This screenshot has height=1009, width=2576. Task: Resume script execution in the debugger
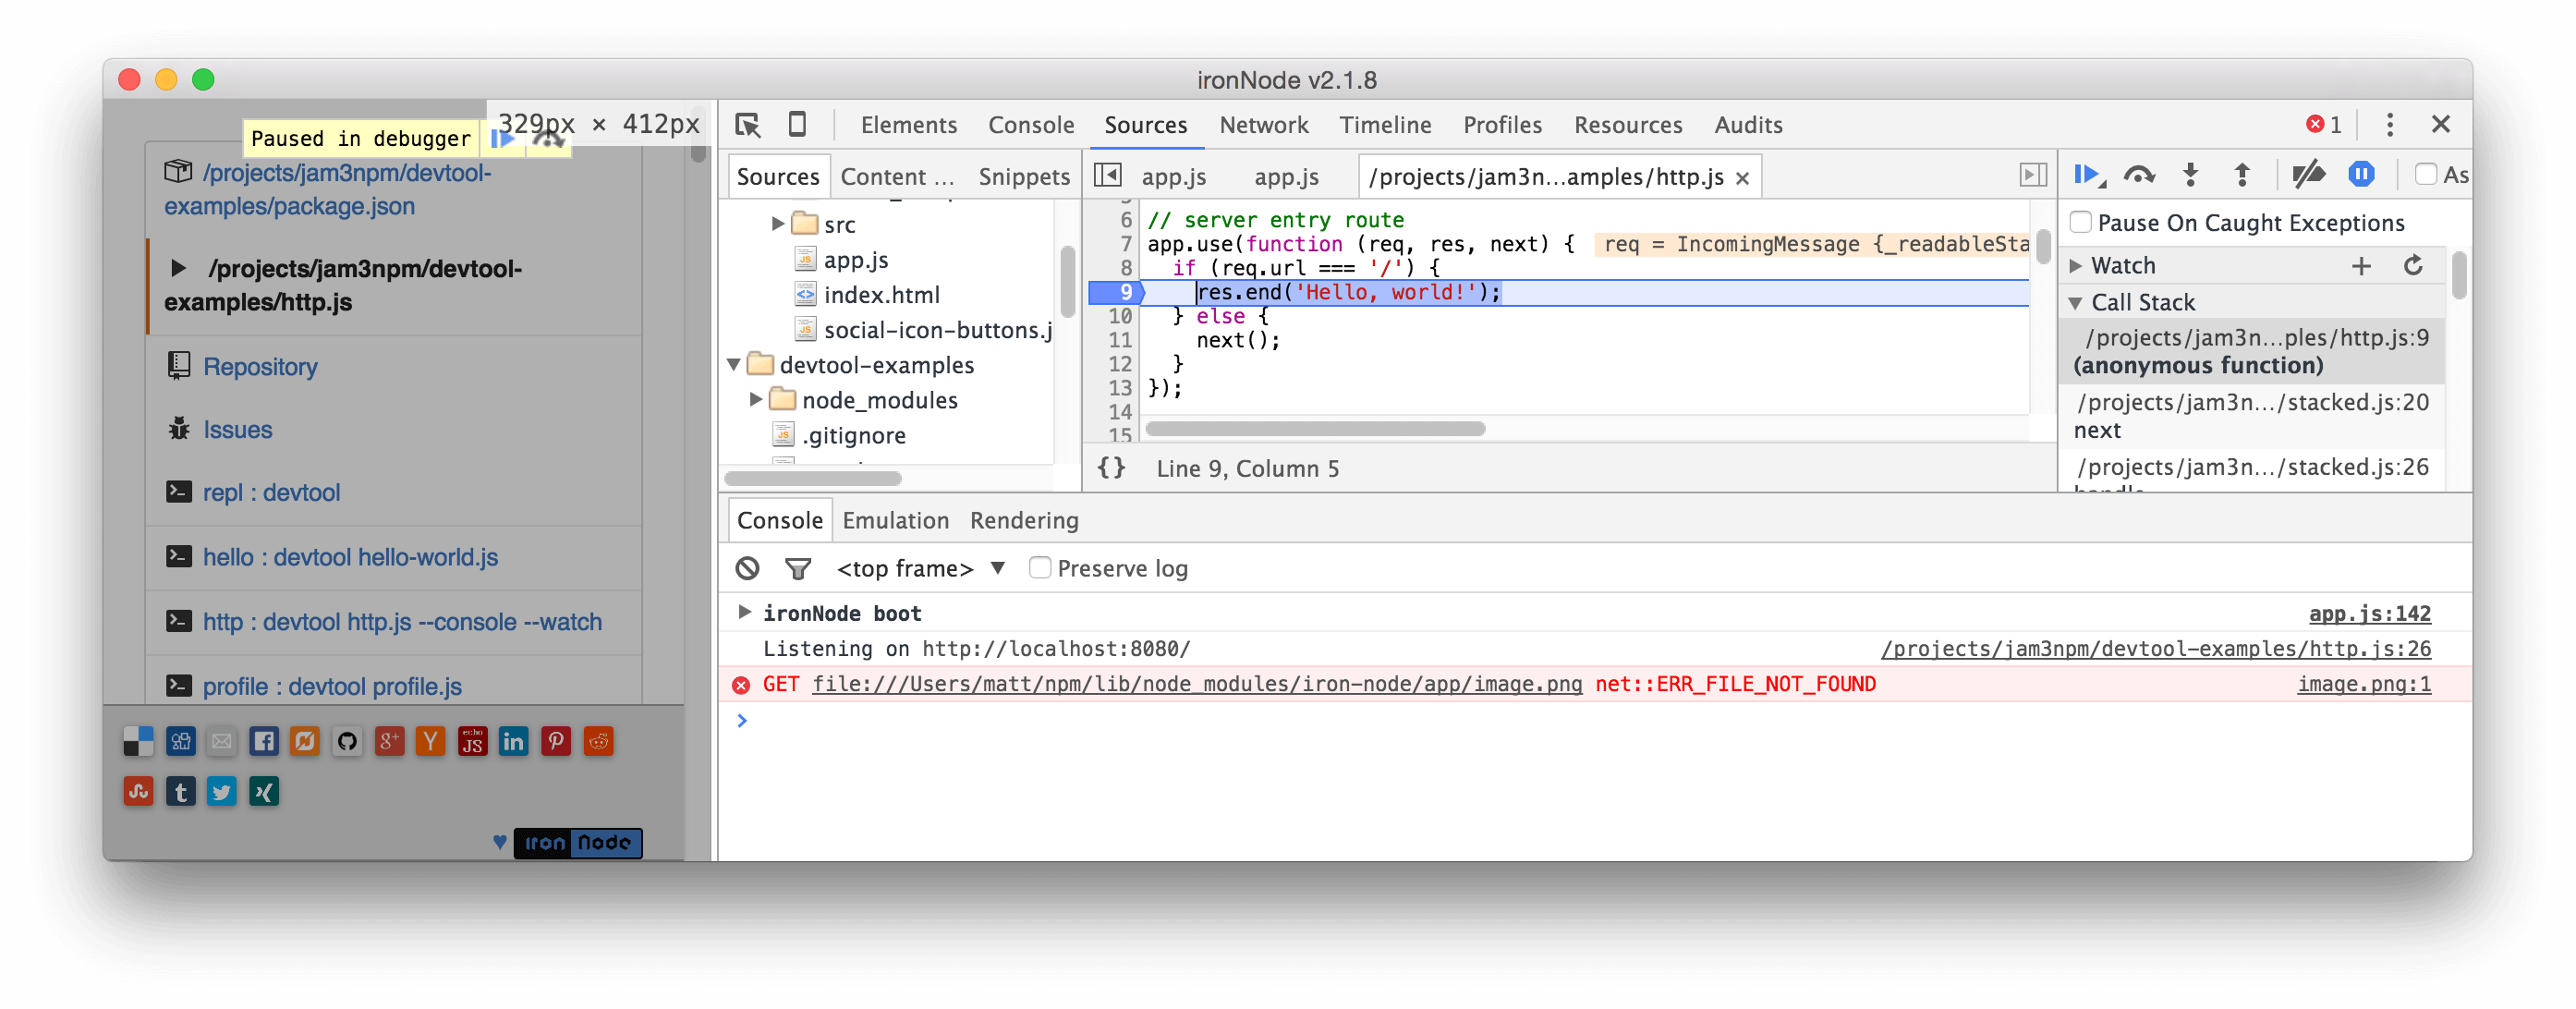pyautogui.click(x=2089, y=174)
